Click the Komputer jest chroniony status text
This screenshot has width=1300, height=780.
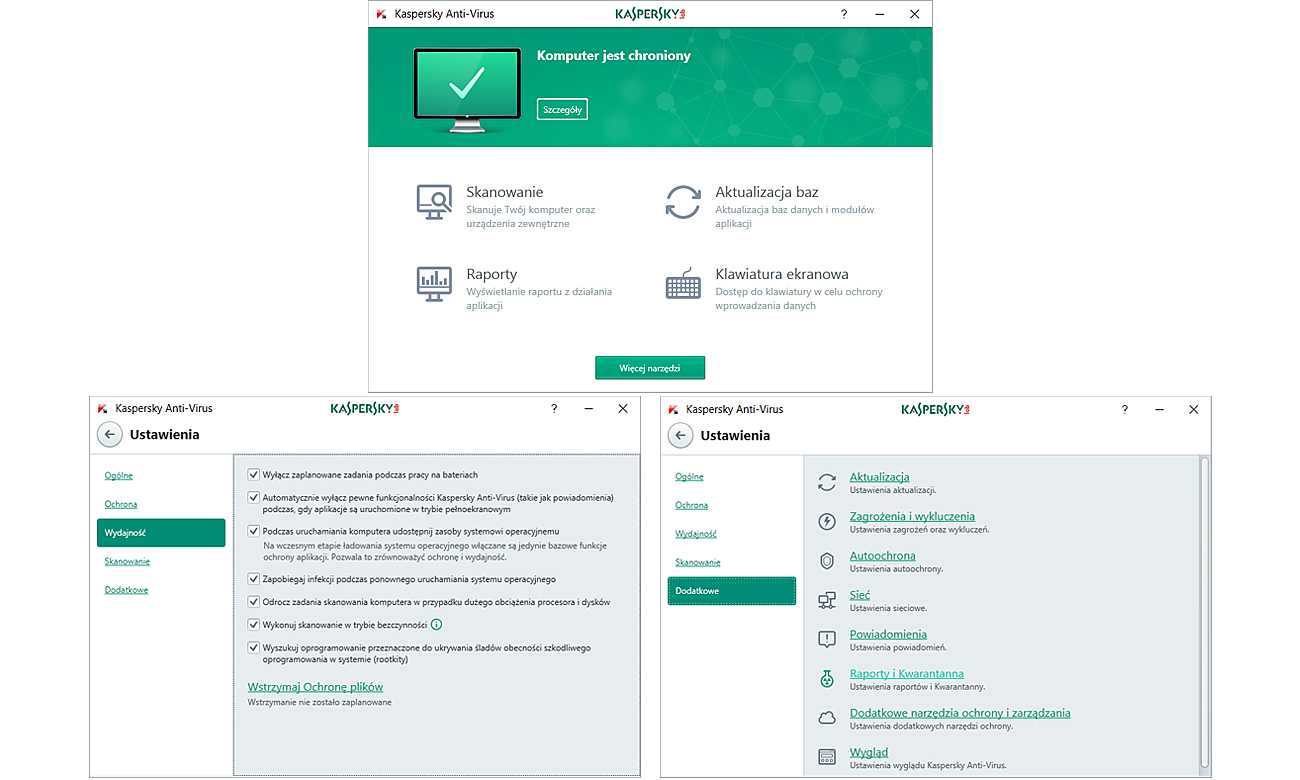[614, 56]
